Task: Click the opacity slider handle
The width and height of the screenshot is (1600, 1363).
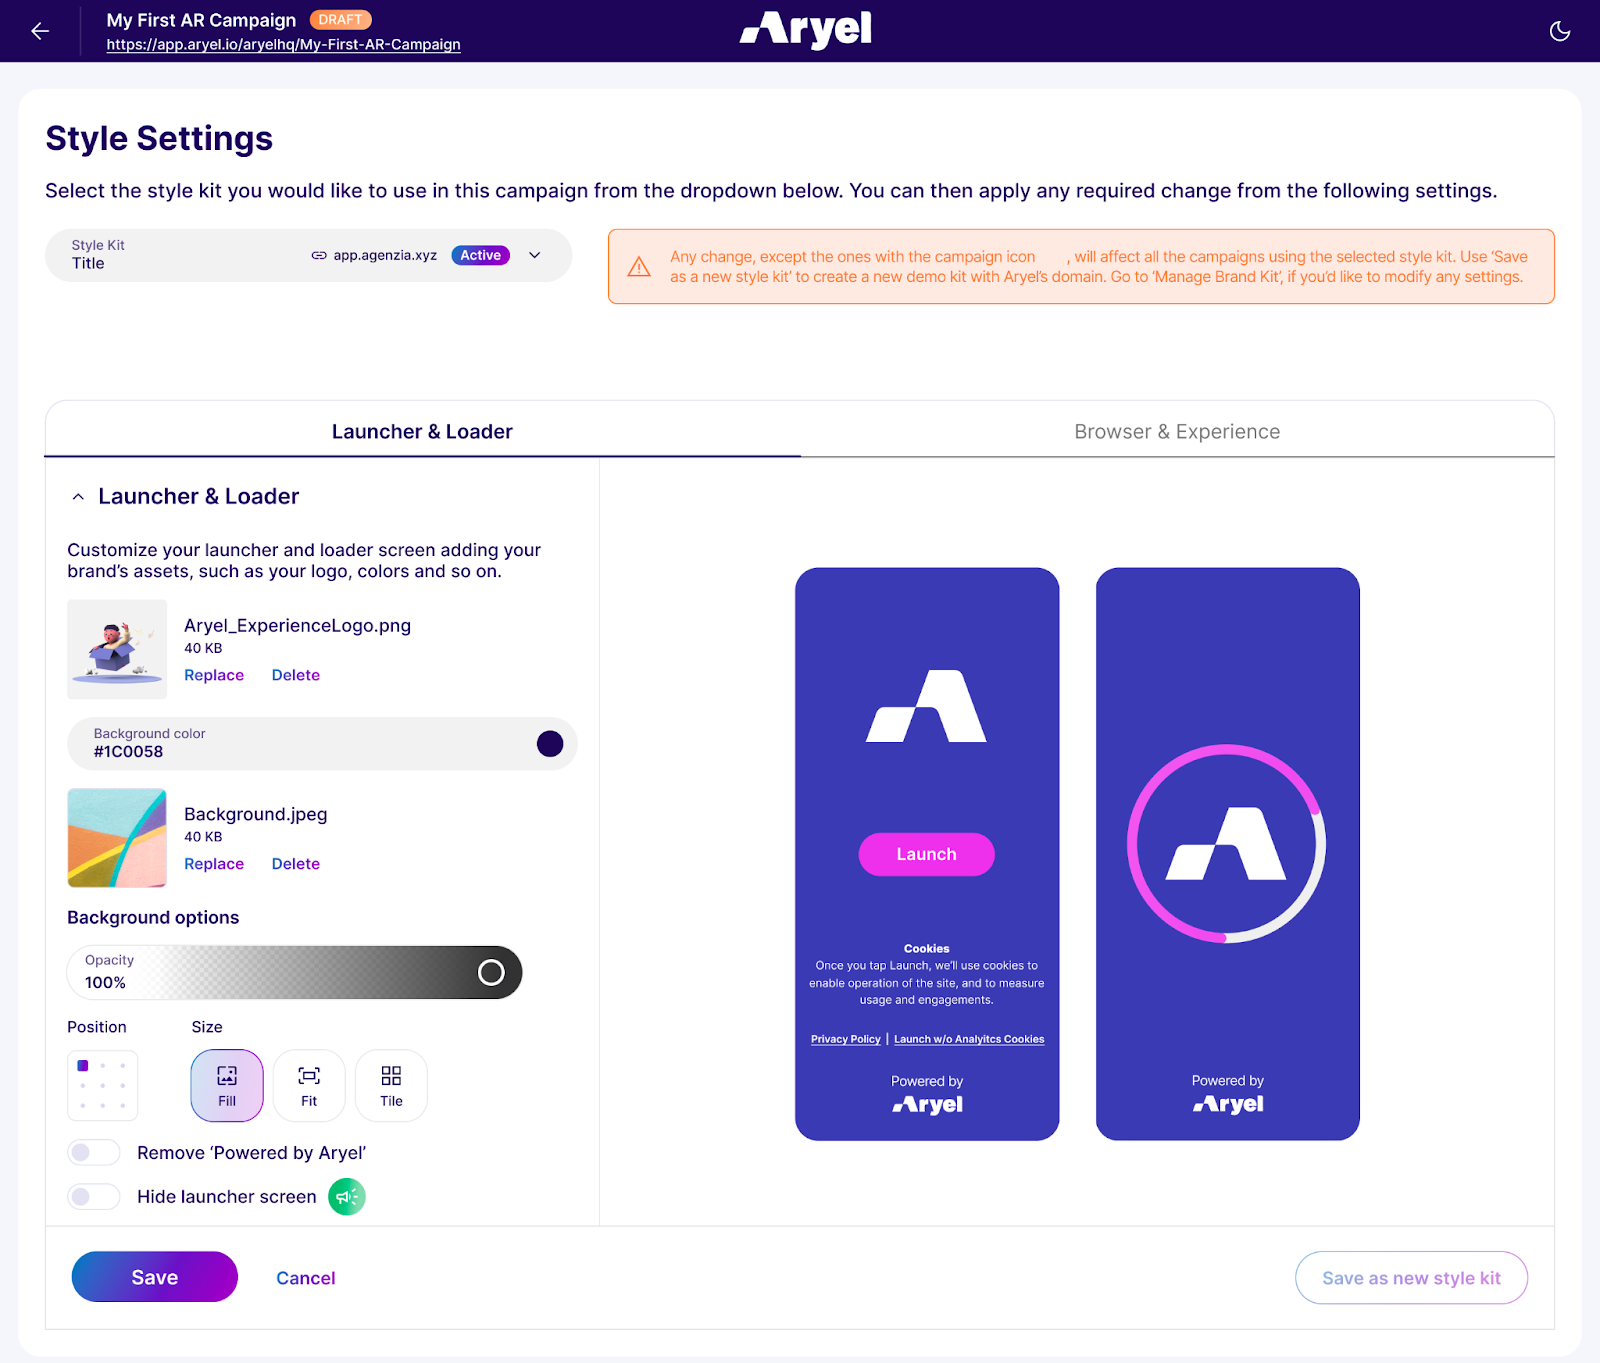Action: [491, 972]
